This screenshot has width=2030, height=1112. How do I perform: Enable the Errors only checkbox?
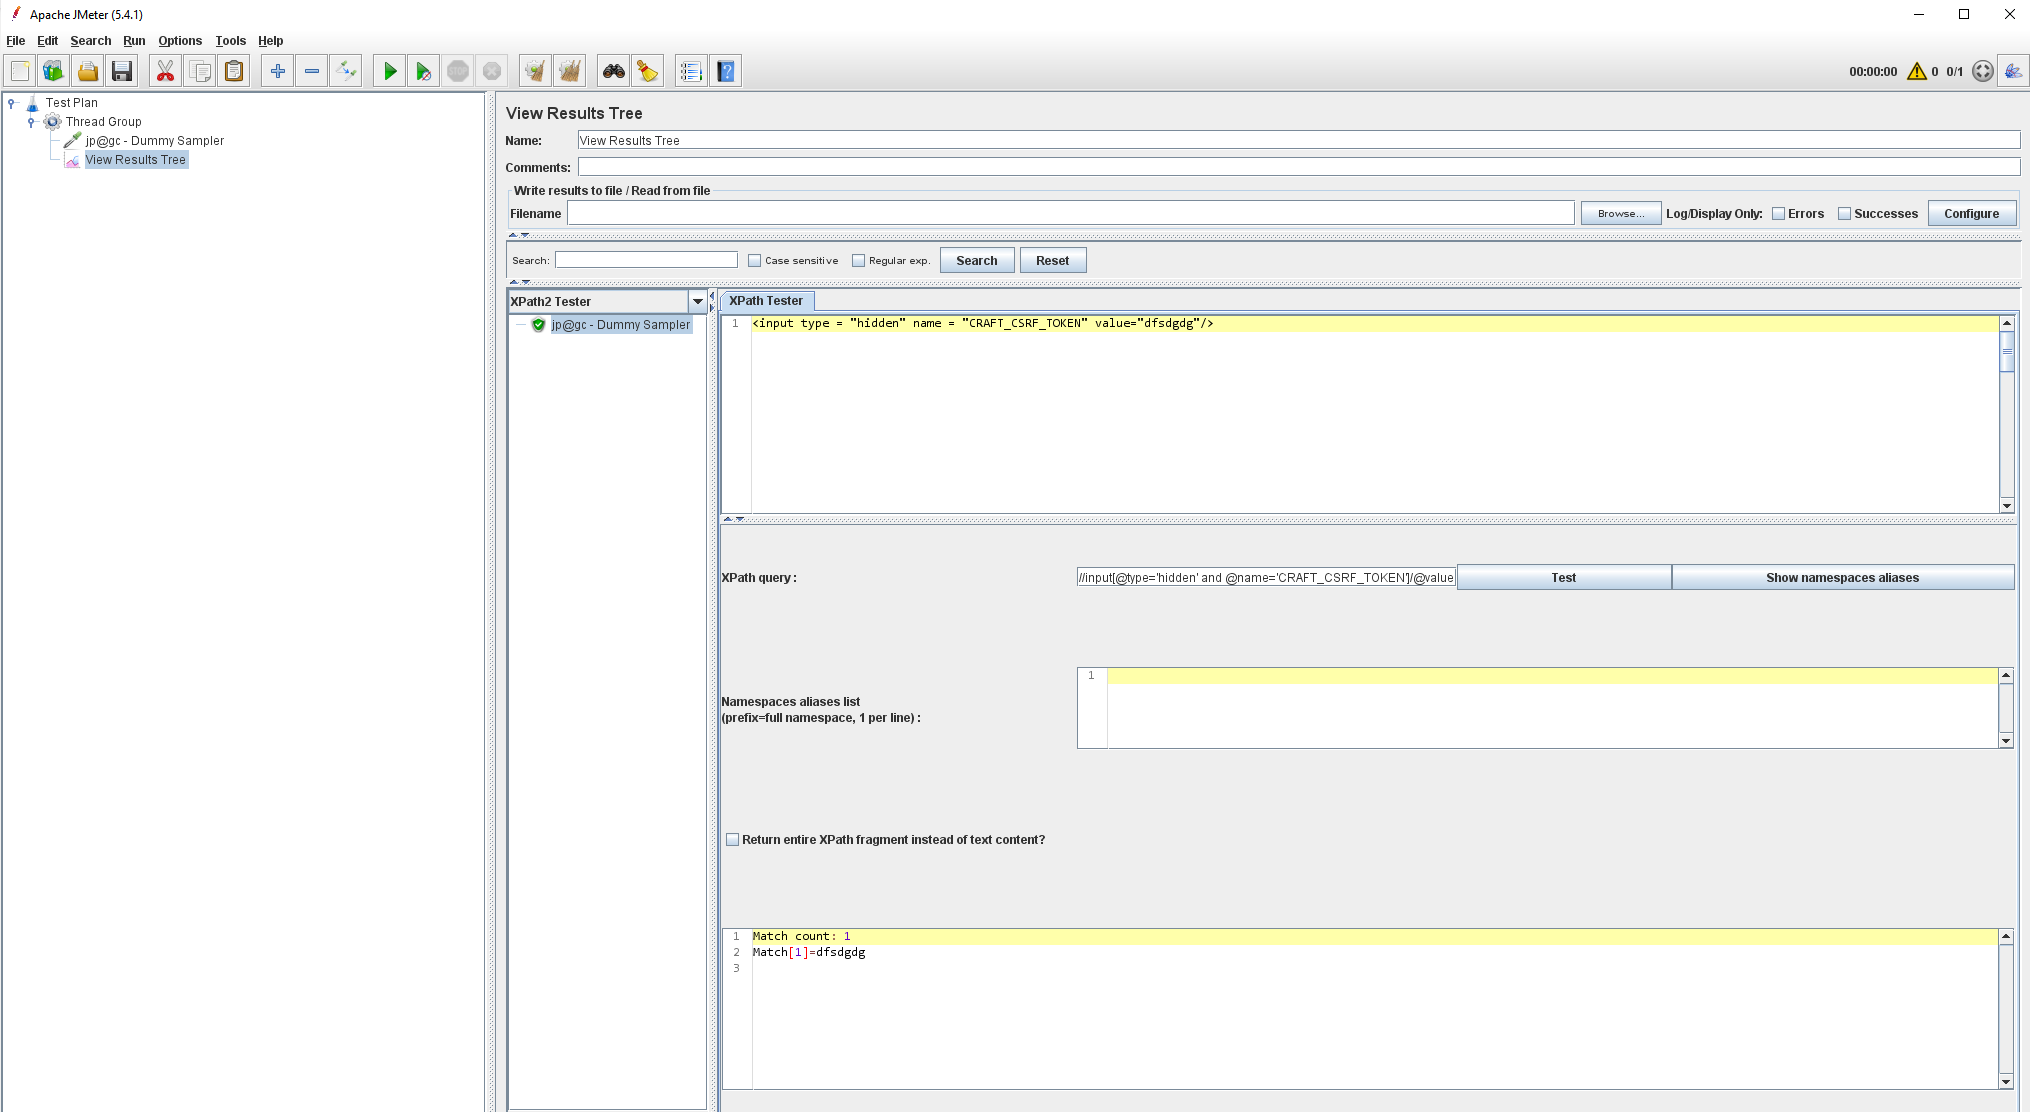(1778, 214)
